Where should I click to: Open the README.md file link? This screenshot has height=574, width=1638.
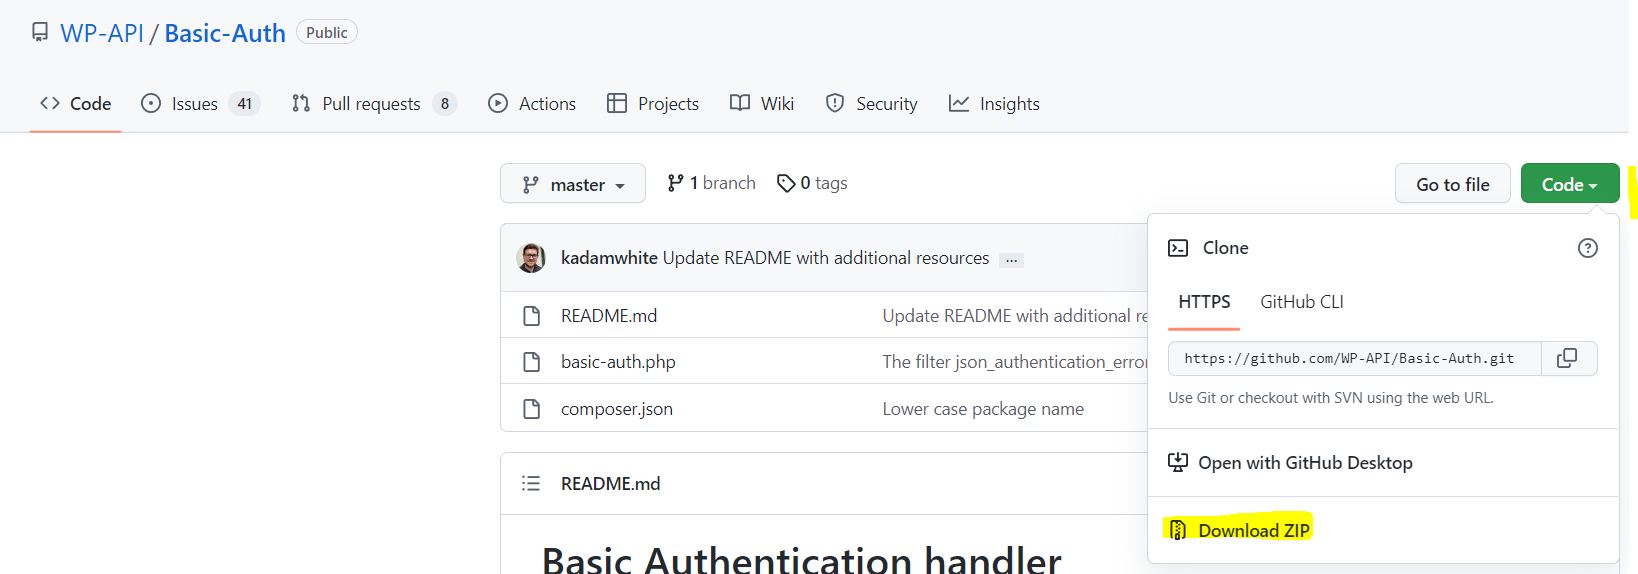point(608,316)
